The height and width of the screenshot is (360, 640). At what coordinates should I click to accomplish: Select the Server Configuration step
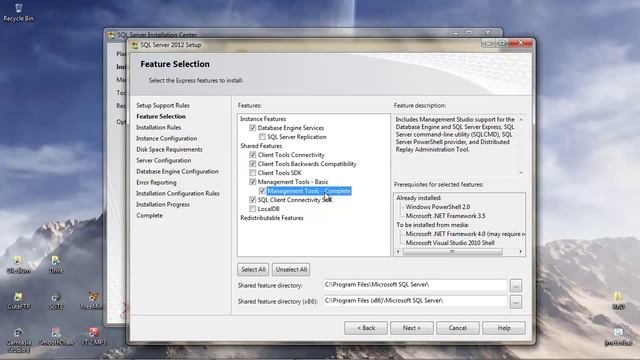click(164, 160)
